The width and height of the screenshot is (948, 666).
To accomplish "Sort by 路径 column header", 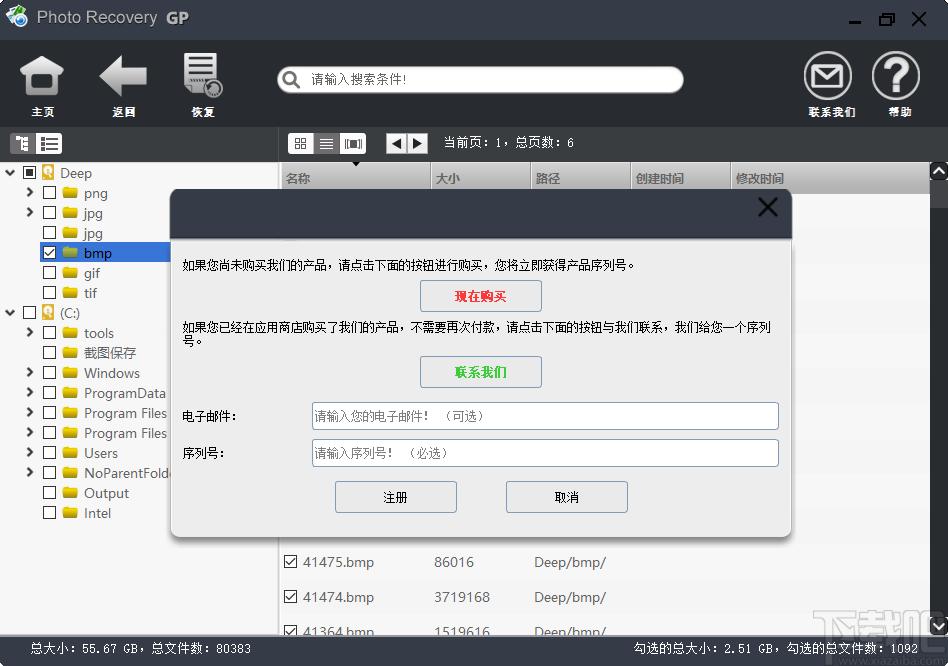I will (580, 178).
